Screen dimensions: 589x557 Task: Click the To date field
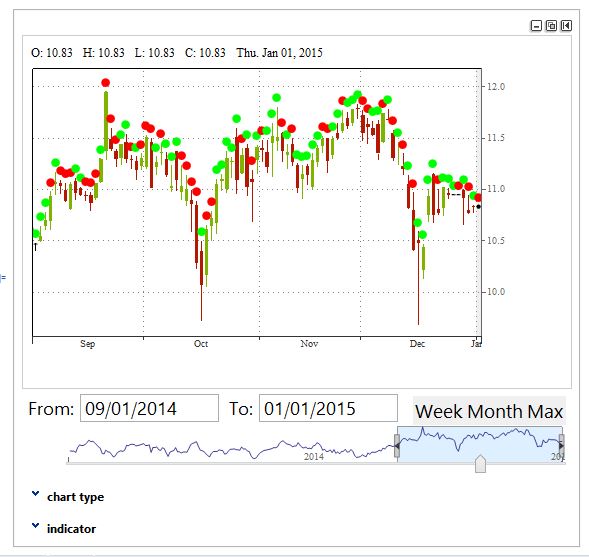tap(328, 408)
